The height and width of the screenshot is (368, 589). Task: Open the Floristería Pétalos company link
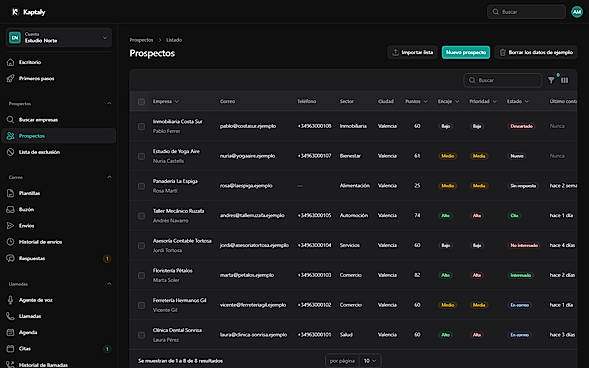click(172, 270)
